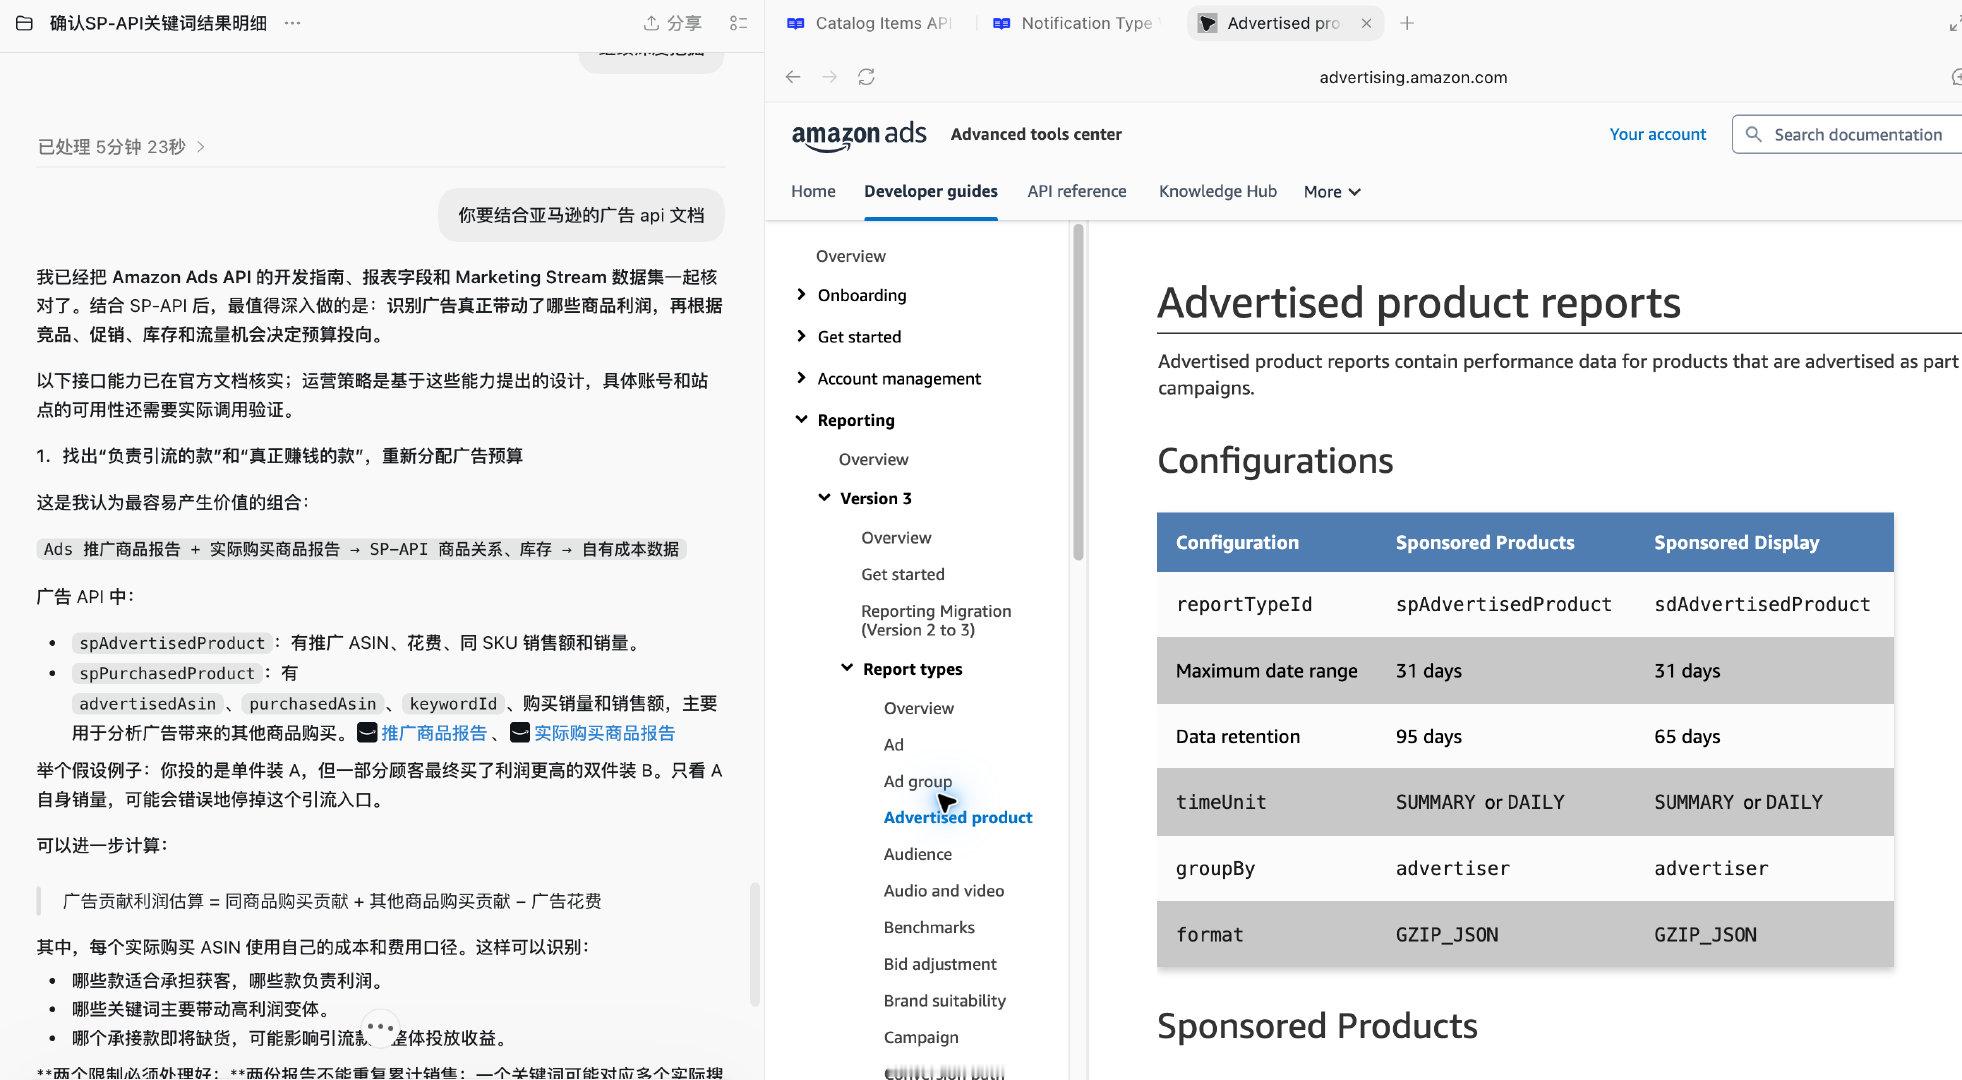Open the Ad report type page
The width and height of the screenshot is (1962, 1080).
[893, 744]
